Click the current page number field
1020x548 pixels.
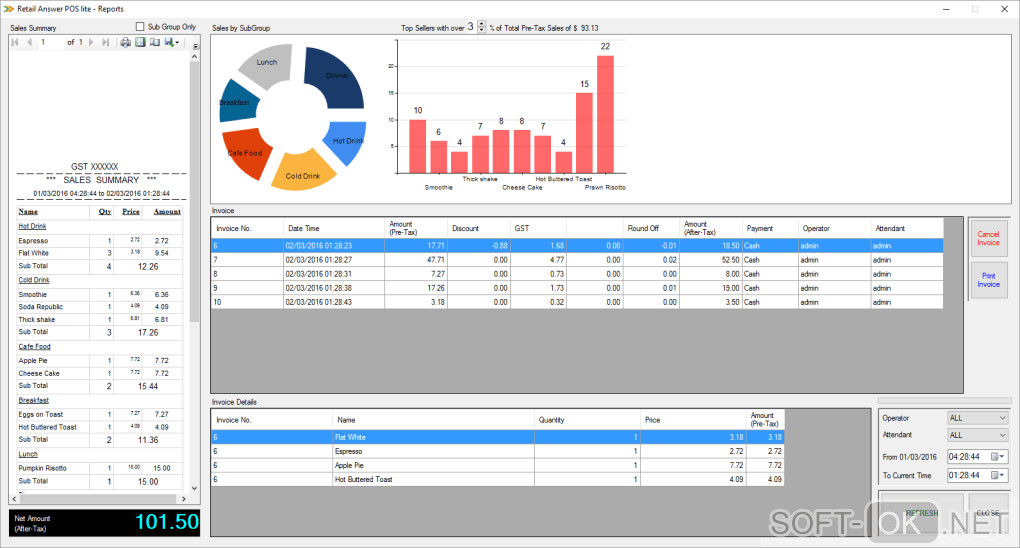point(51,42)
